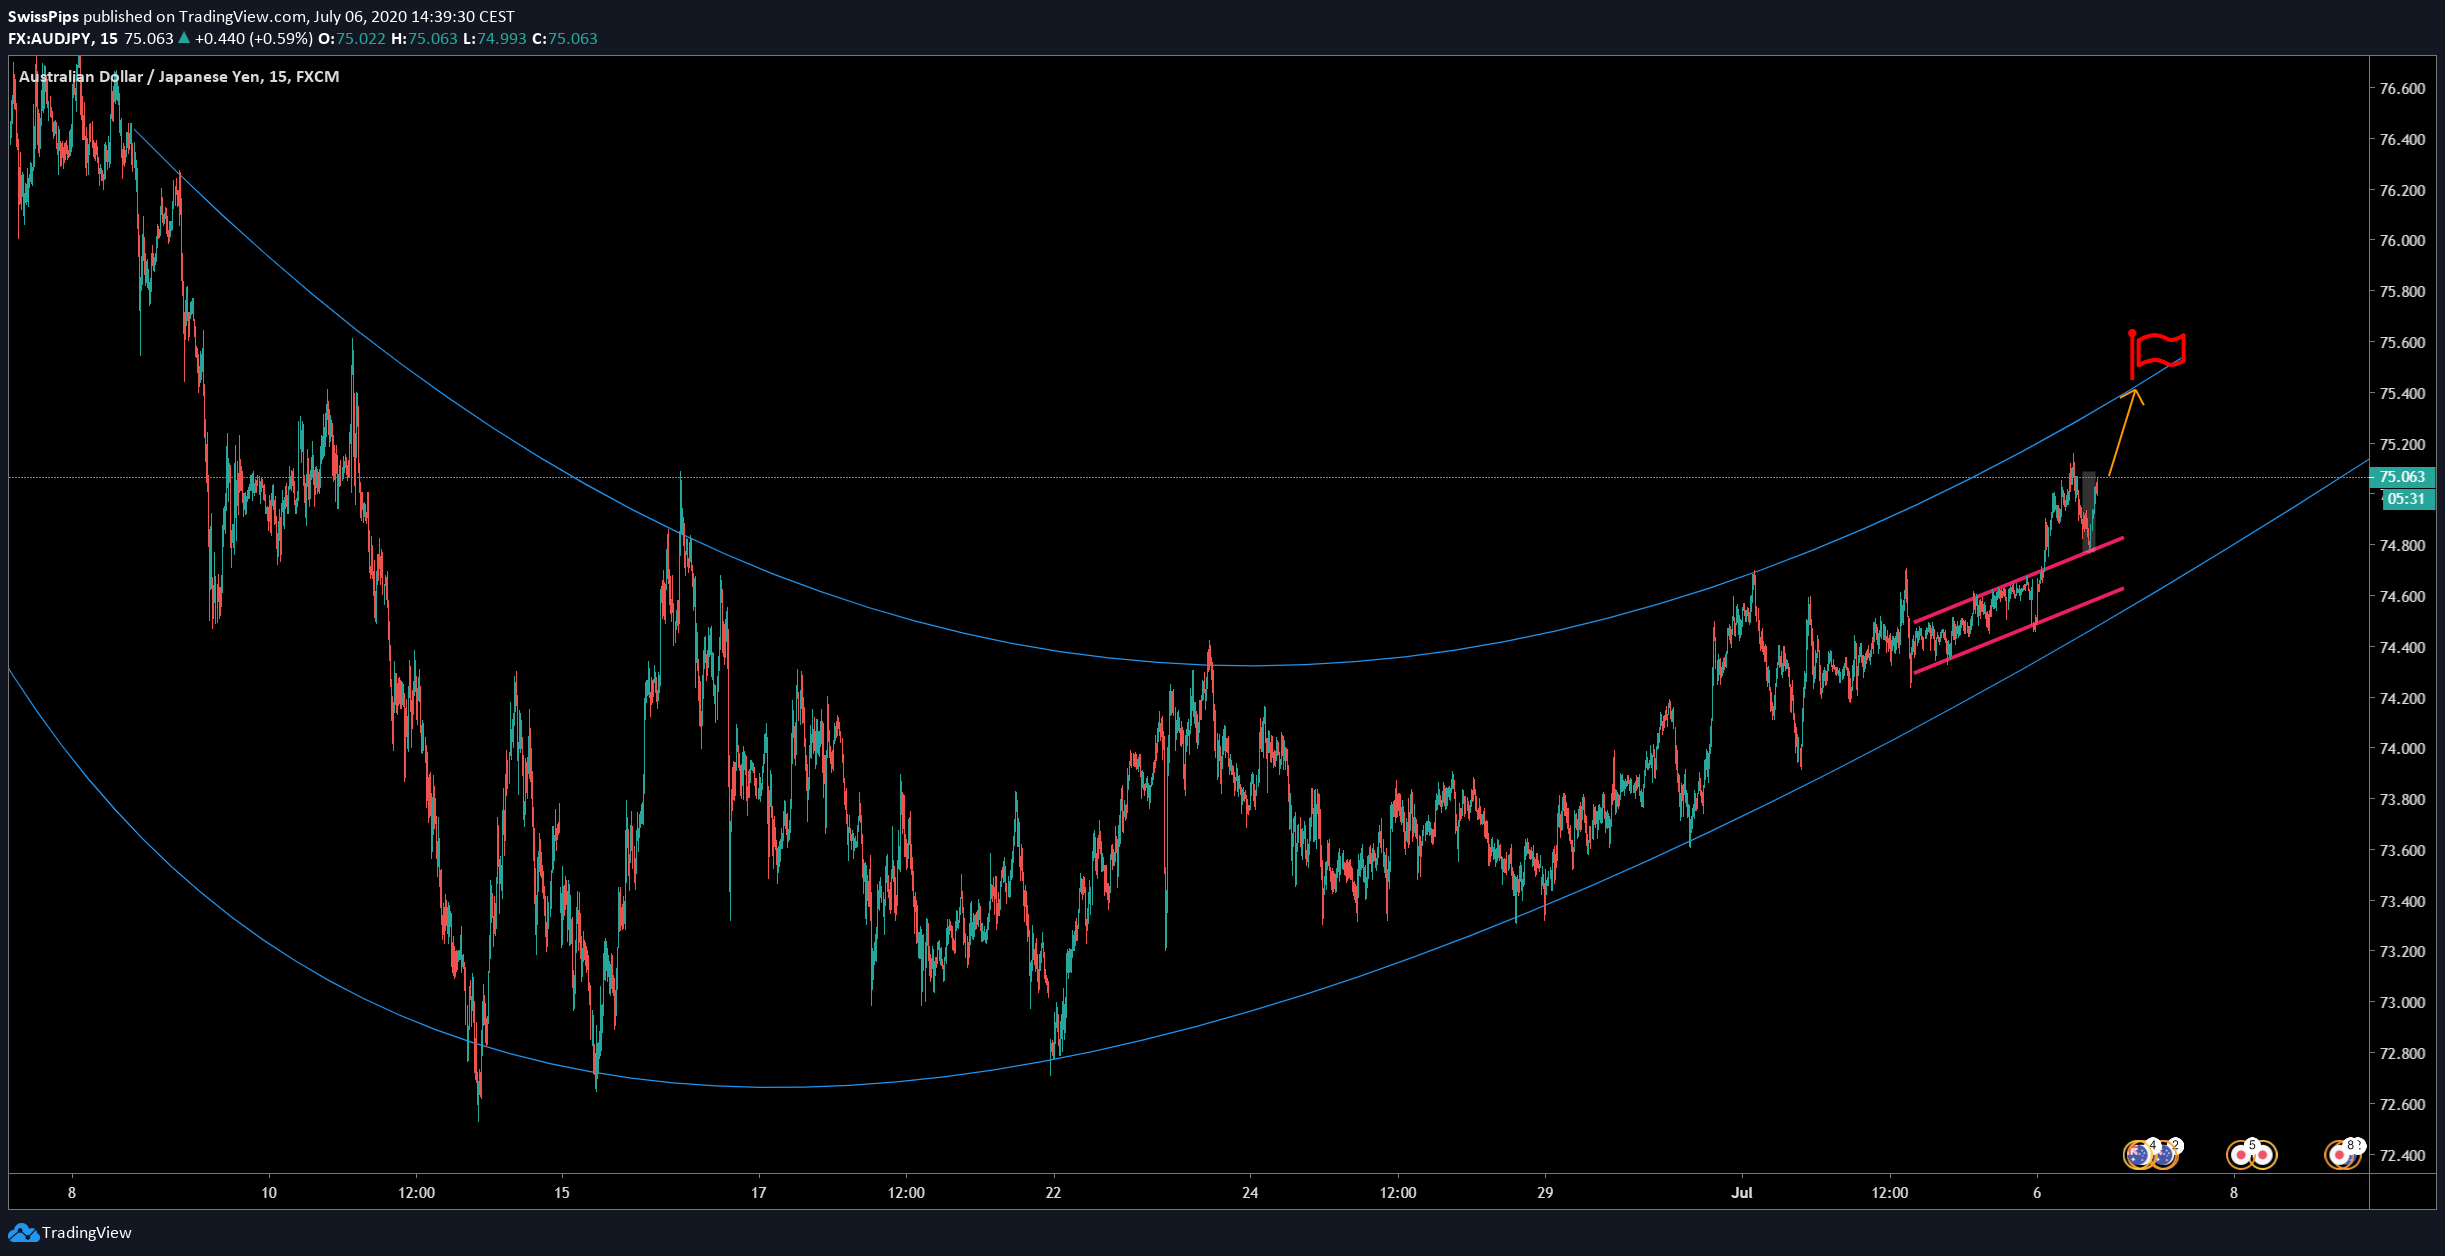
Task: Click the 05:31 bar countdown label
Action: 2406,499
